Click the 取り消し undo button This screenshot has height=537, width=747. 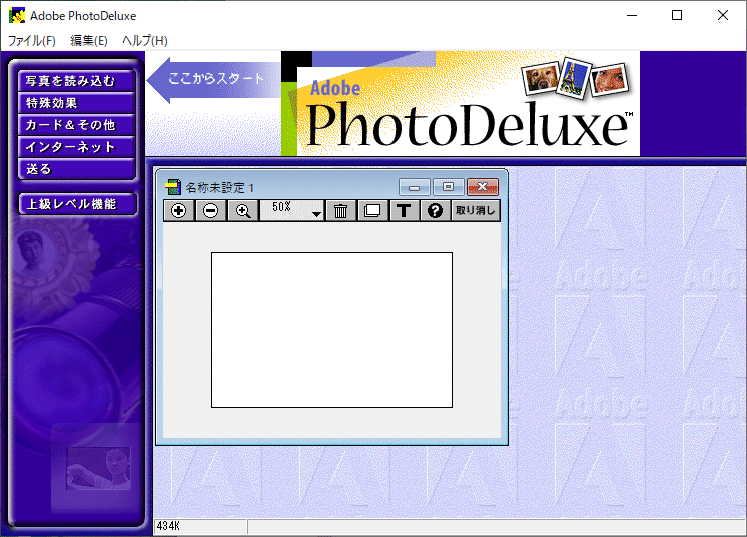pos(475,211)
